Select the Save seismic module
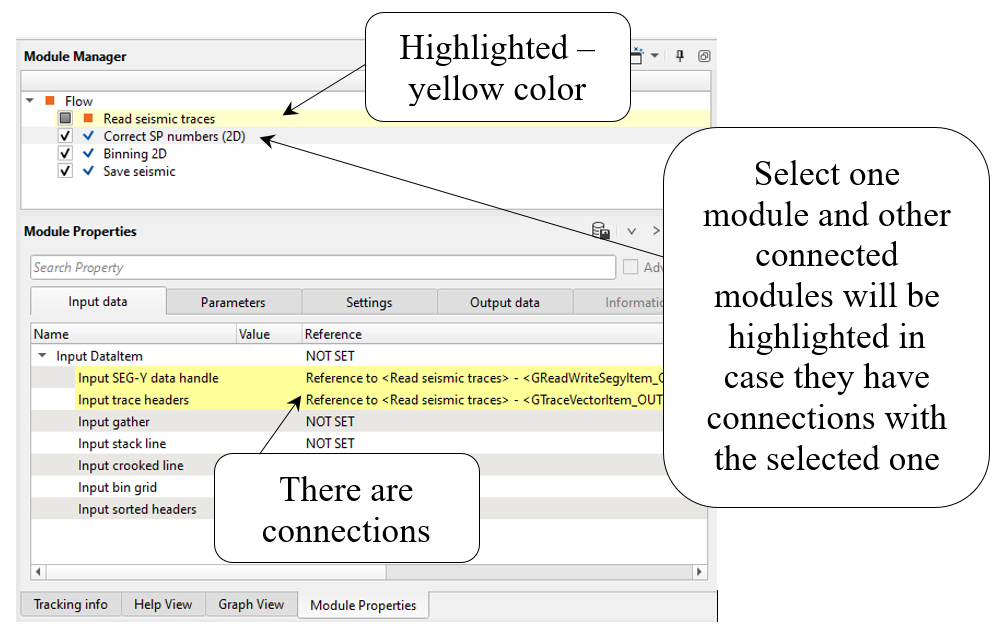The height and width of the screenshot is (635, 999). click(139, 171)
